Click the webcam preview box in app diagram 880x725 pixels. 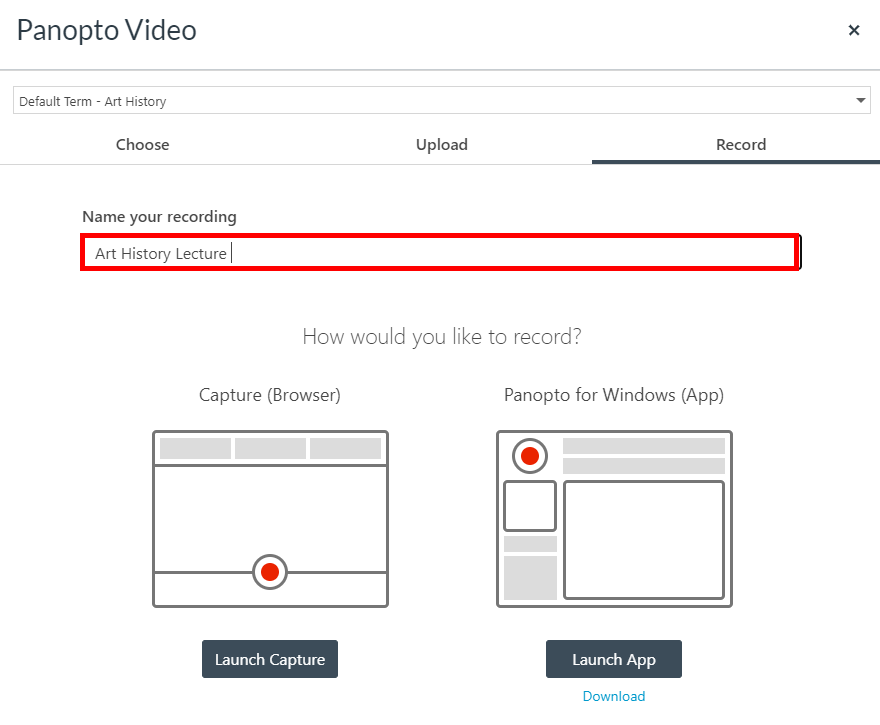530,506
